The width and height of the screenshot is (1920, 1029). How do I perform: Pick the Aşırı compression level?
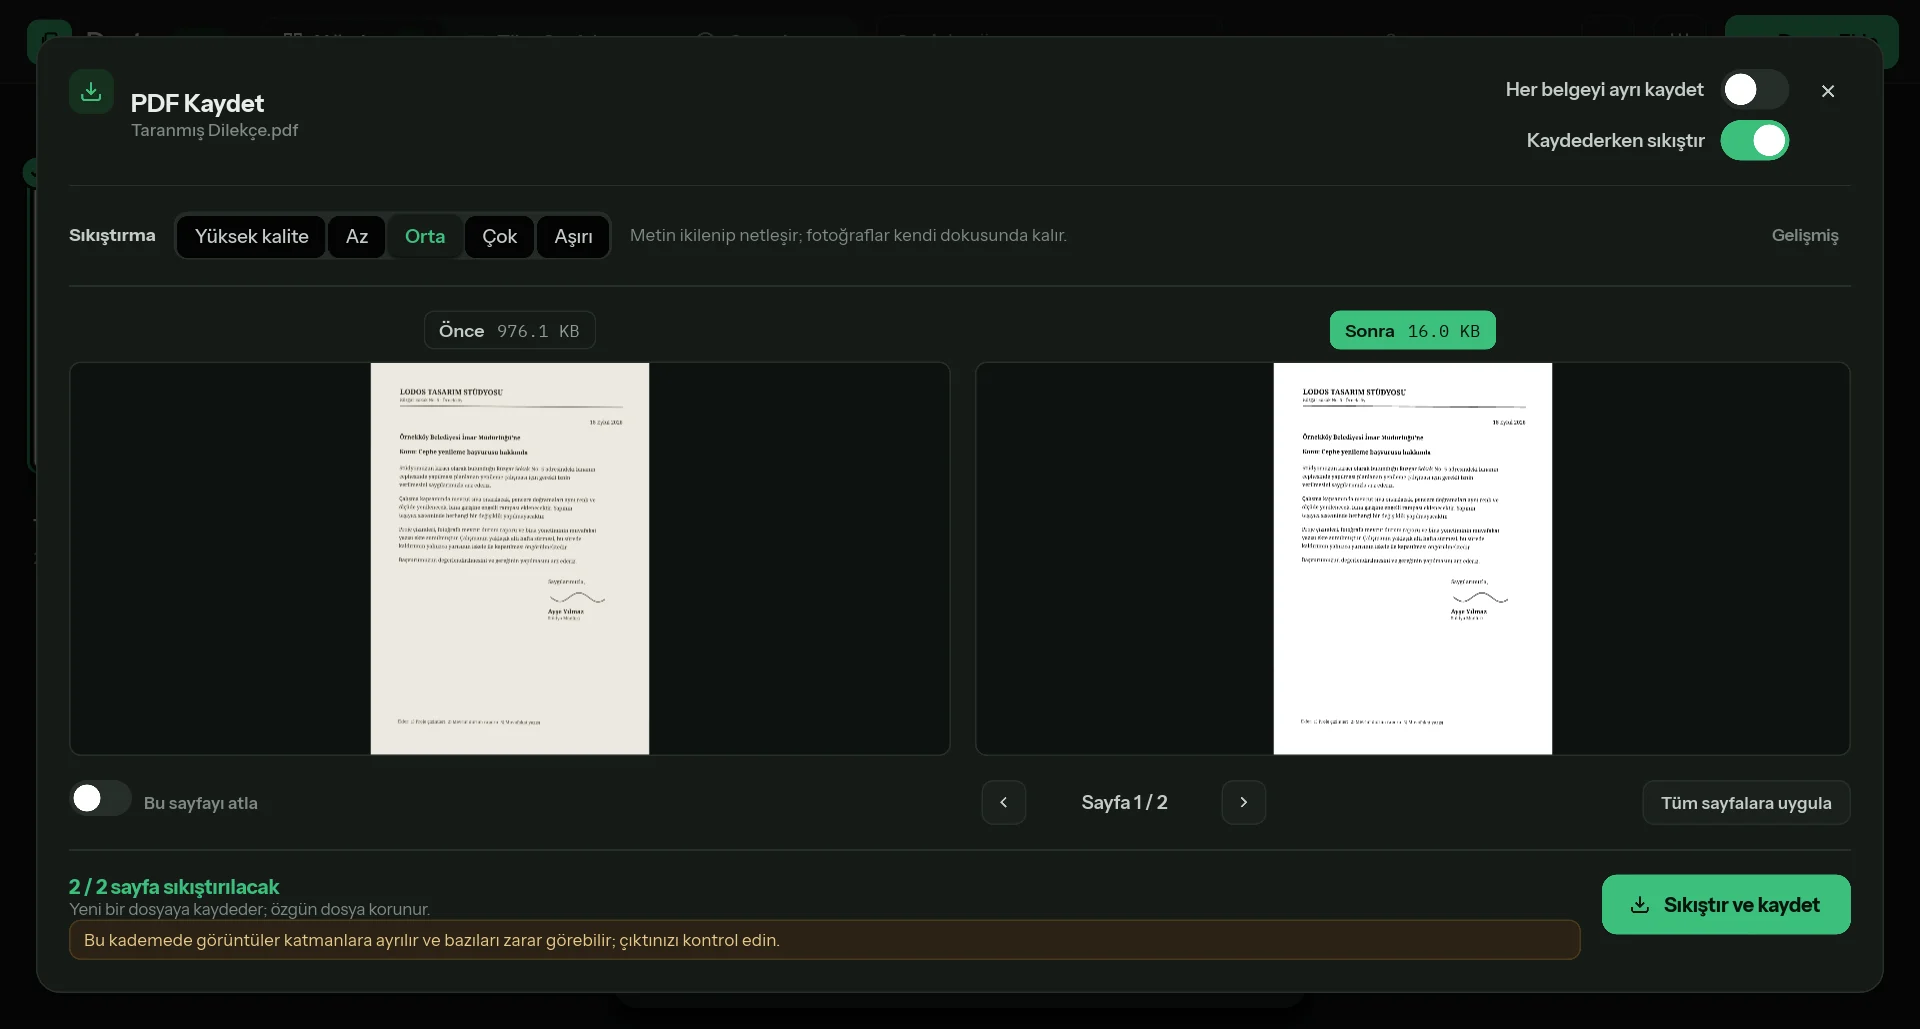click(x=573, y=237)
